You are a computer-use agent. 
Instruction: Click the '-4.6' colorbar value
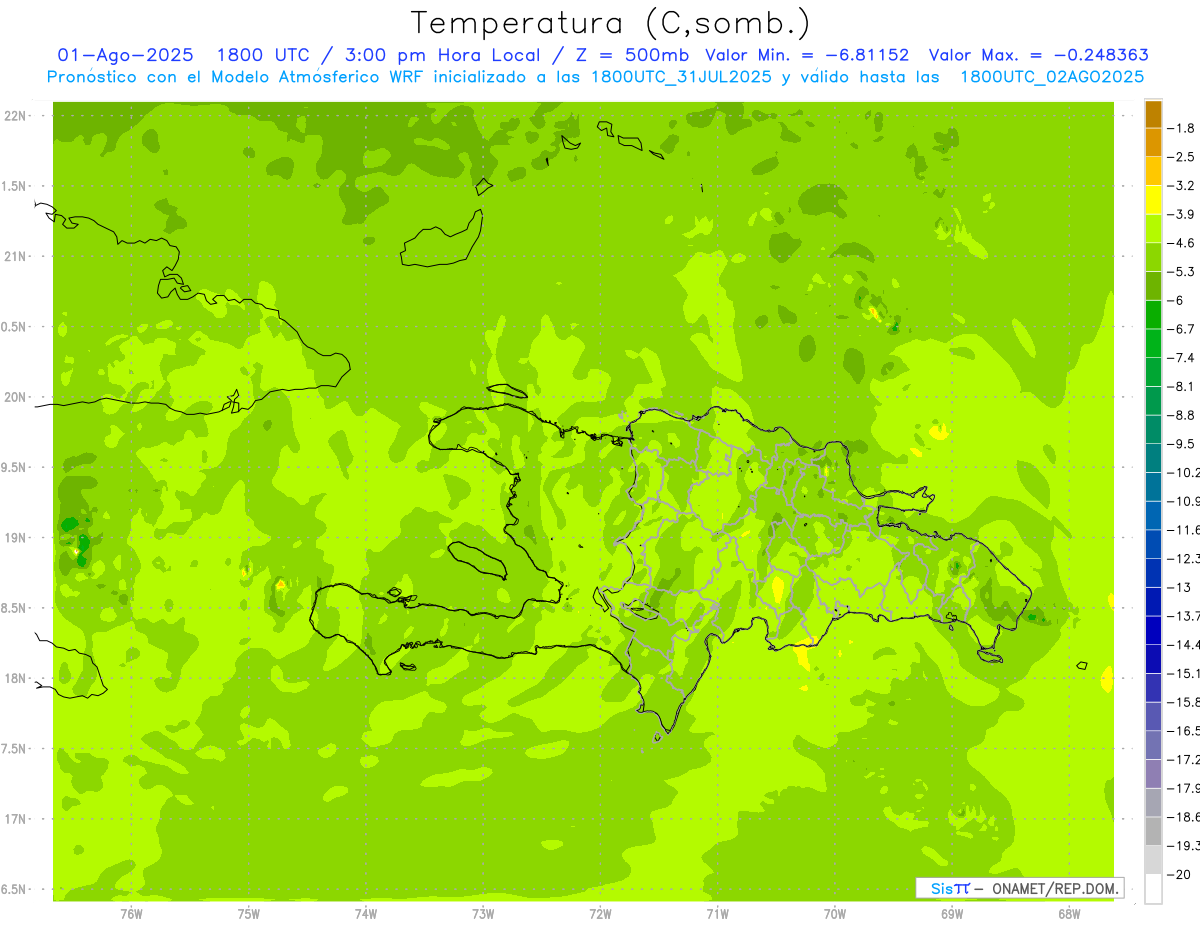pyautogui.click(x=1181, y=243)
